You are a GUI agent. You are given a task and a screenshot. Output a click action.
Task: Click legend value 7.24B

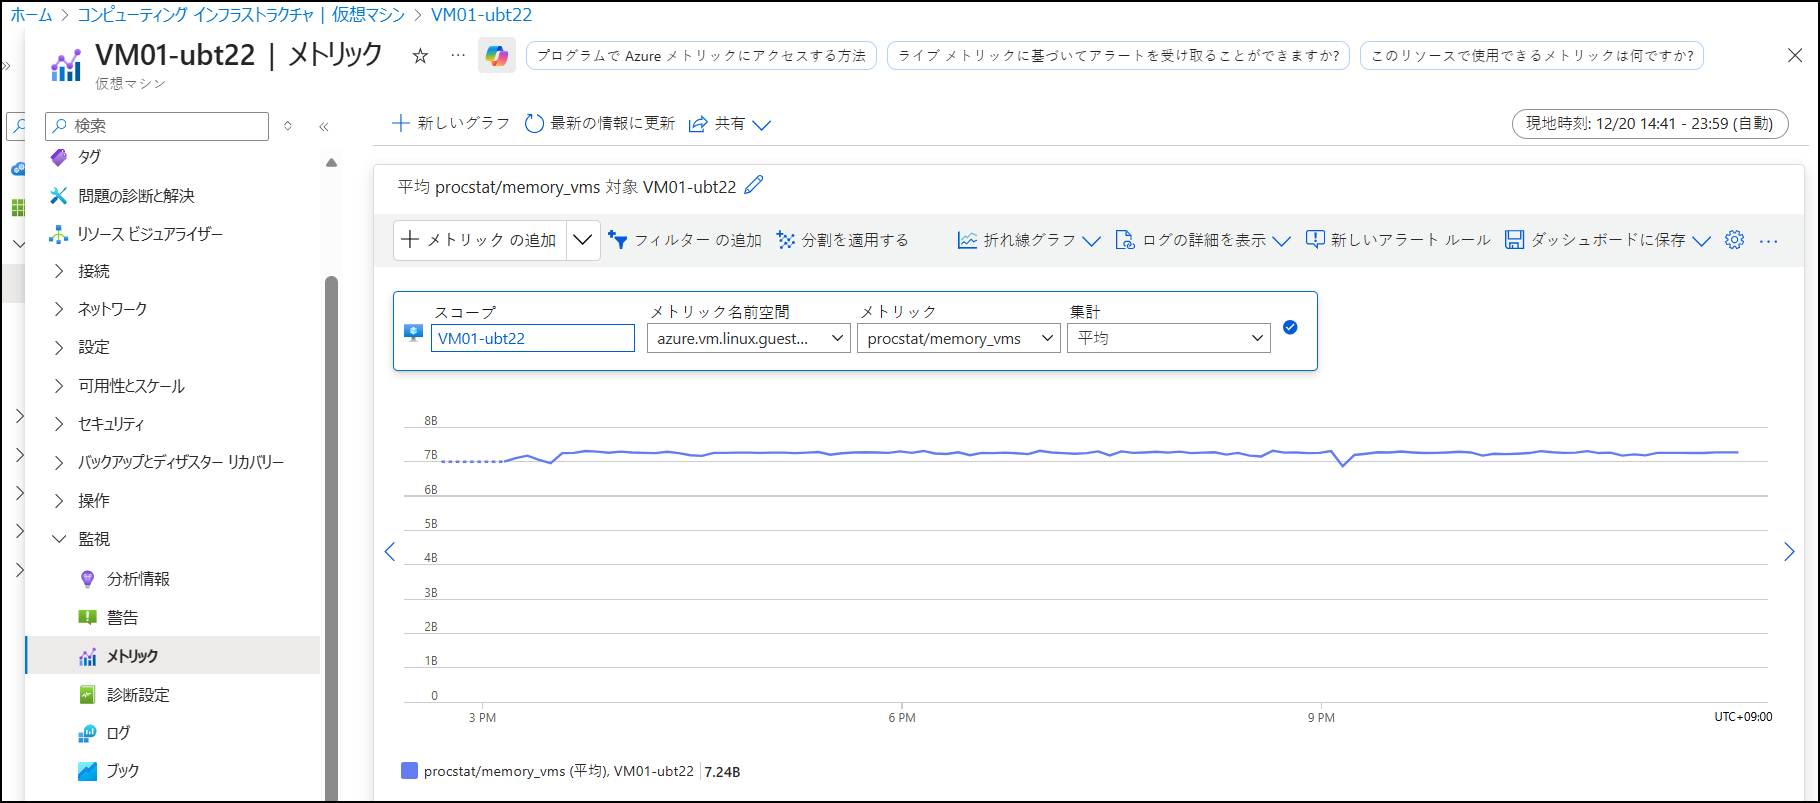(x=722, y=772)
